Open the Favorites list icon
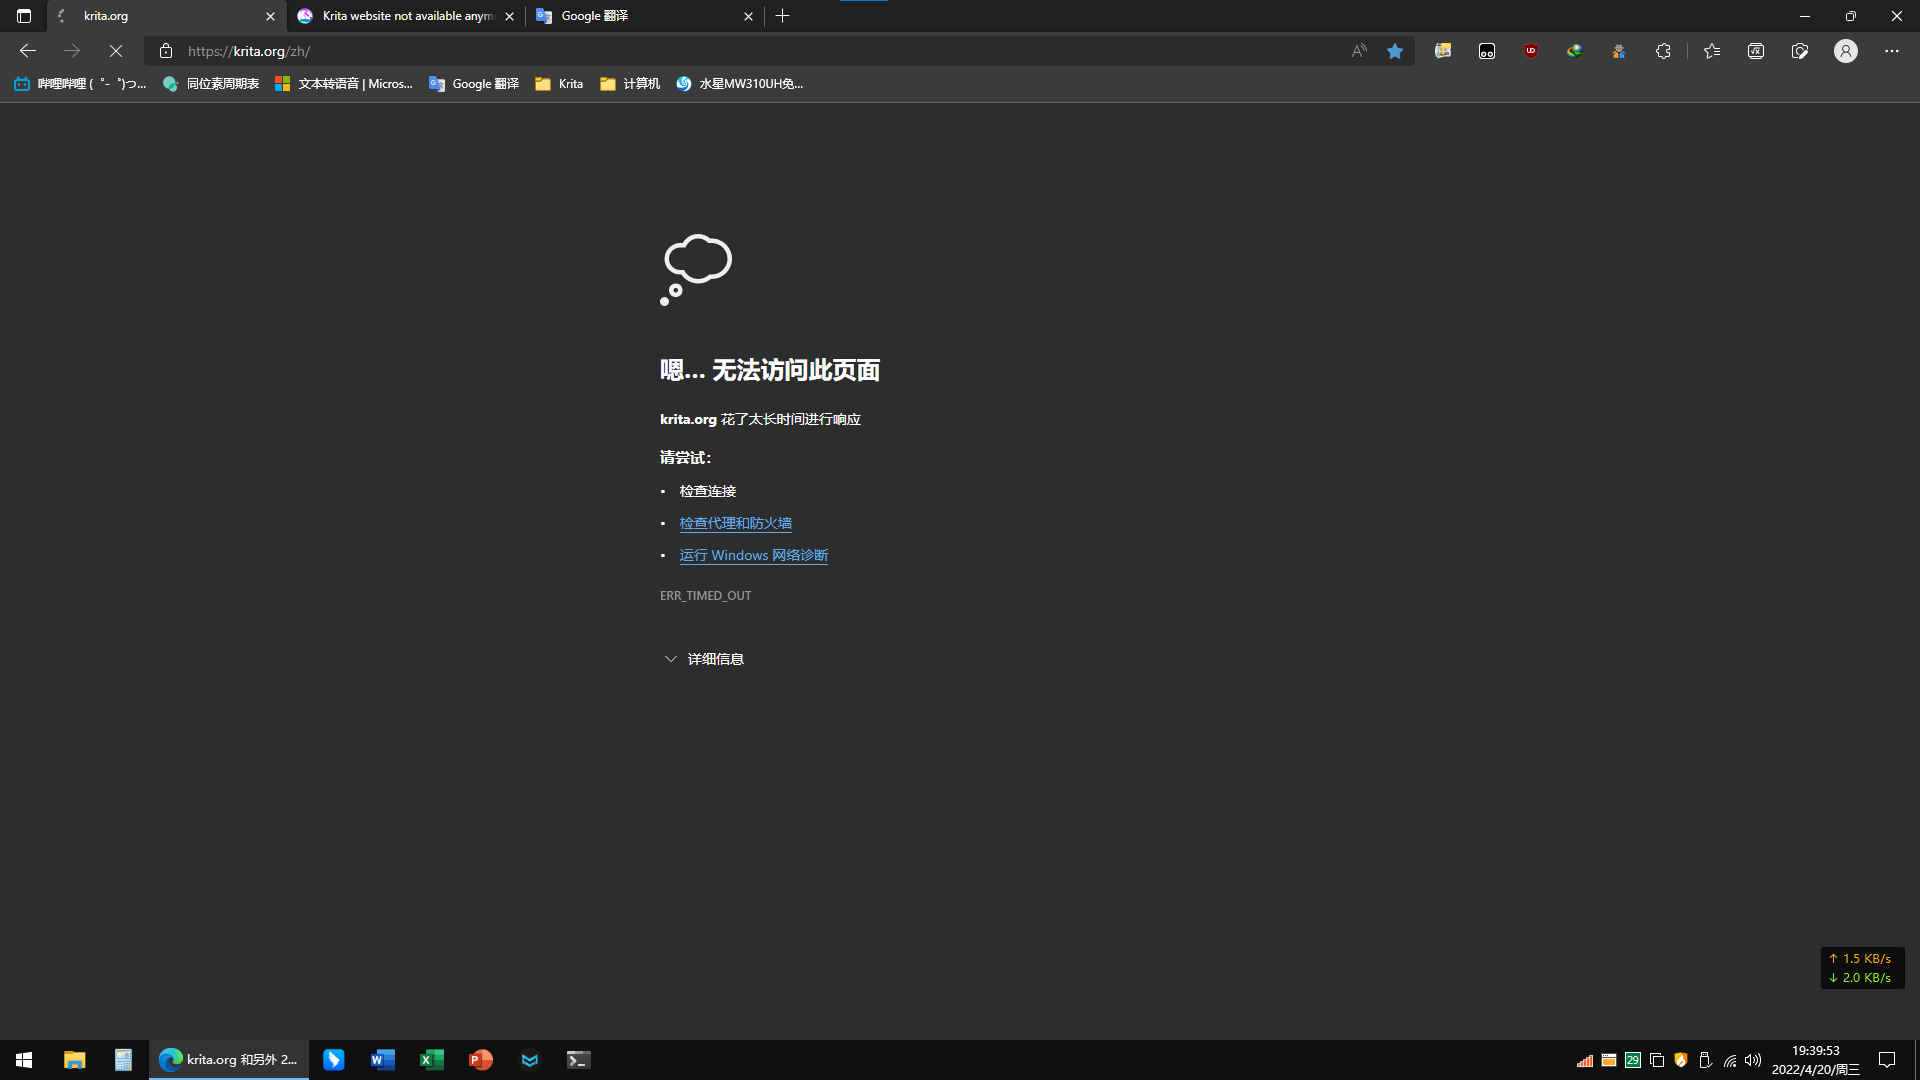 (1712, 51)
